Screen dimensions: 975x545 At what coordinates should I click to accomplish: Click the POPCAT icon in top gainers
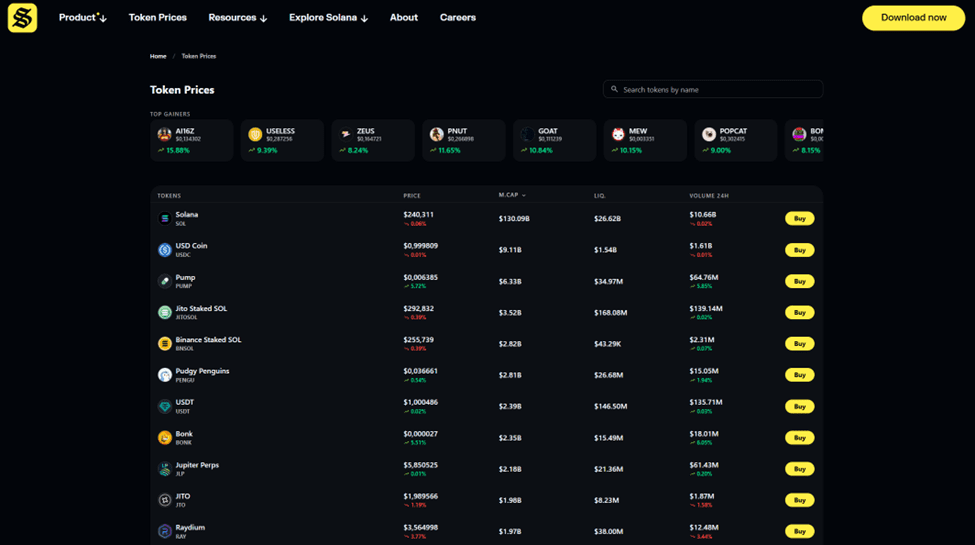[709, 134]
